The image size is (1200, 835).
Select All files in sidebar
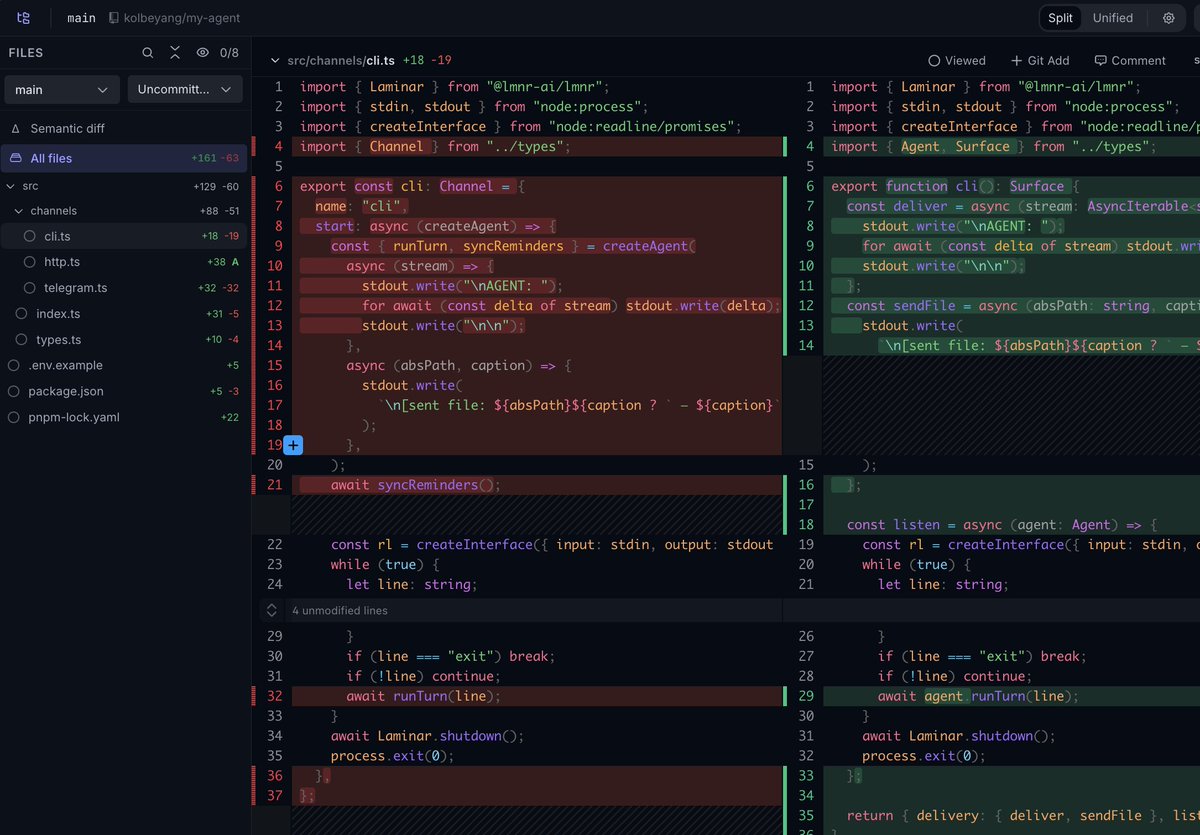124,158
